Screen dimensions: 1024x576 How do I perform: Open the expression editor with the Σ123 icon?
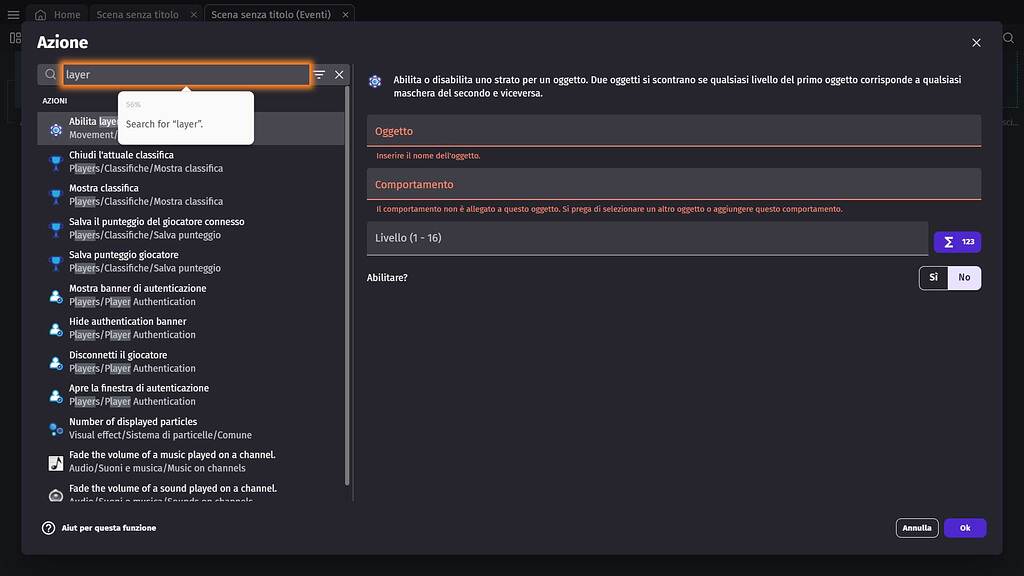tap(956, 241)
